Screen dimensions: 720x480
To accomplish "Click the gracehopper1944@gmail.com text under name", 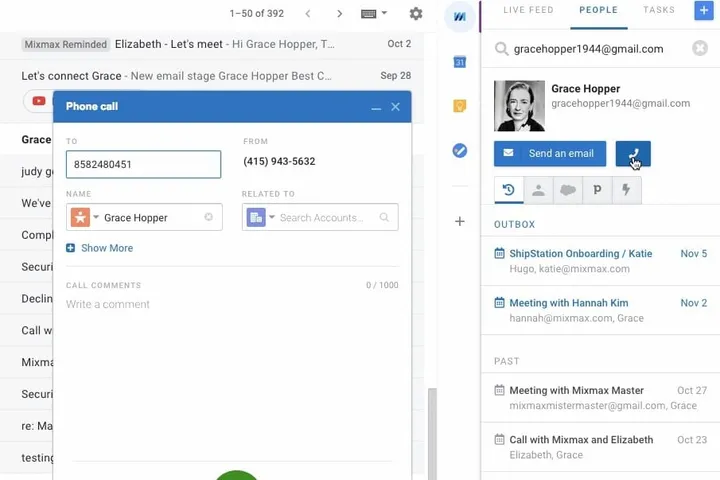I will 620,103.
